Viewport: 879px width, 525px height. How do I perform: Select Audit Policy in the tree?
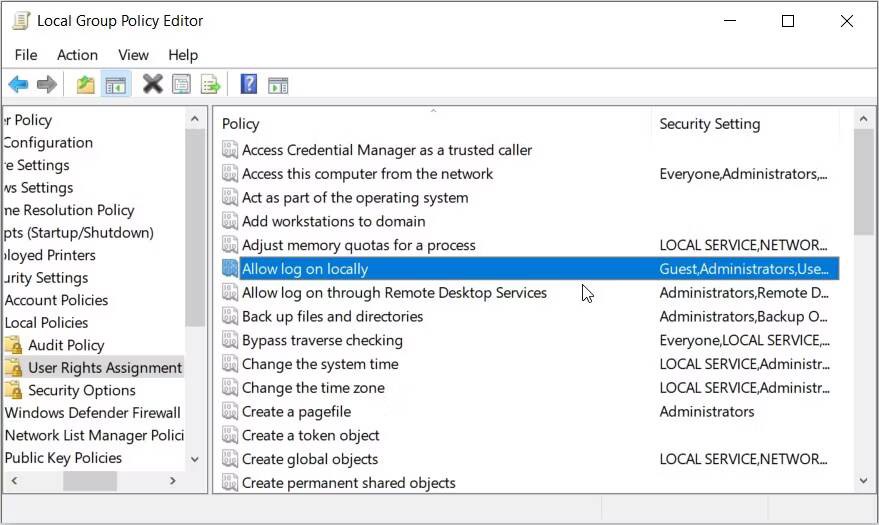[x=66, y=345]
